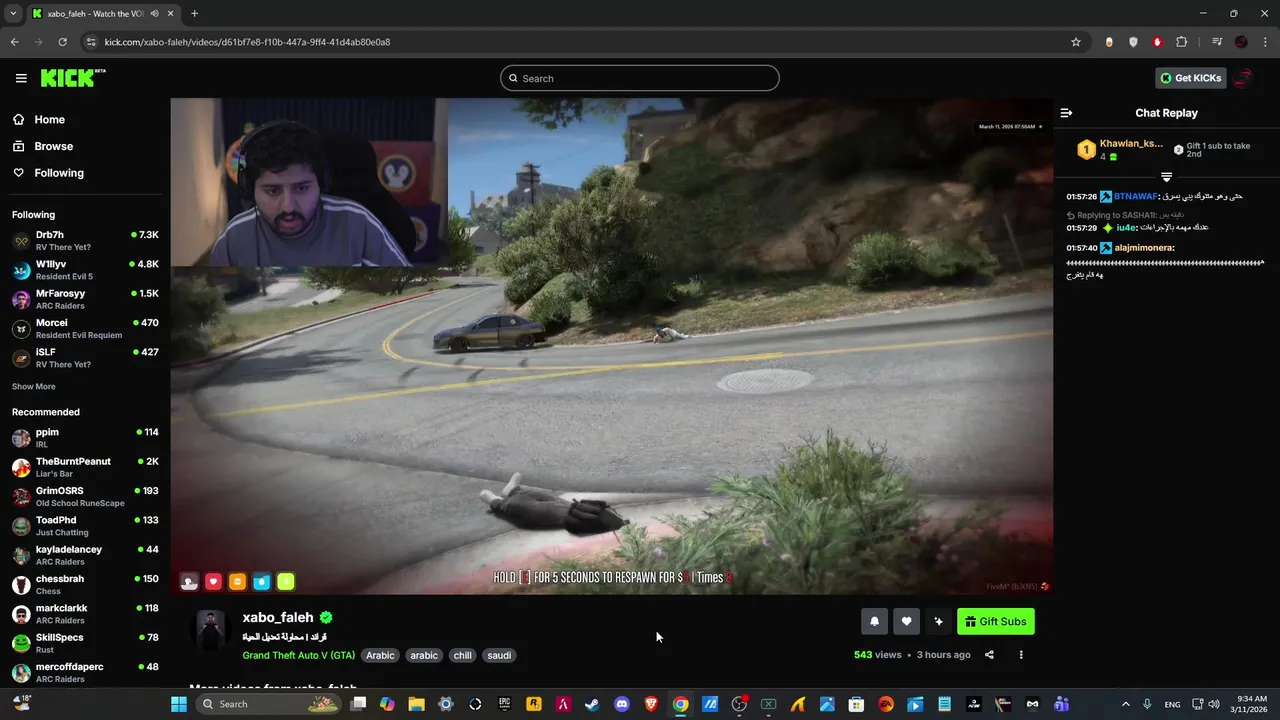Image resolution: width=1280 pixels, height=720 pixels.
Task: Open W1llyv followed channel
Action: point(85,270)
